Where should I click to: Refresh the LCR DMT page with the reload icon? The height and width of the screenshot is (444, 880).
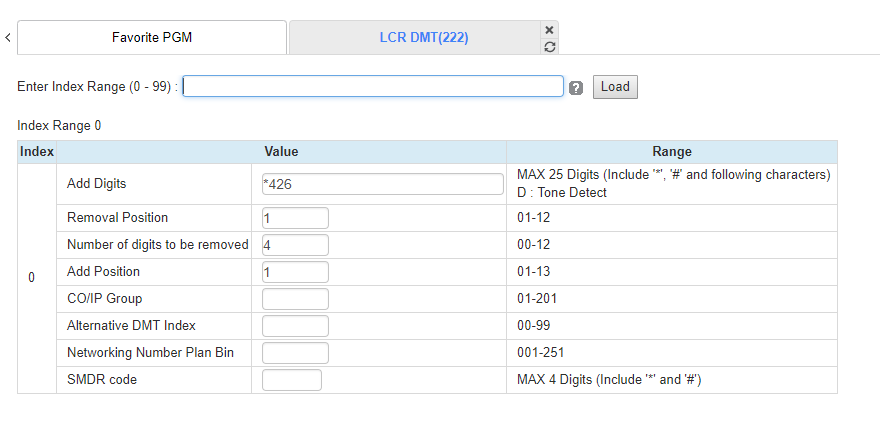click(x=549, y=46)
